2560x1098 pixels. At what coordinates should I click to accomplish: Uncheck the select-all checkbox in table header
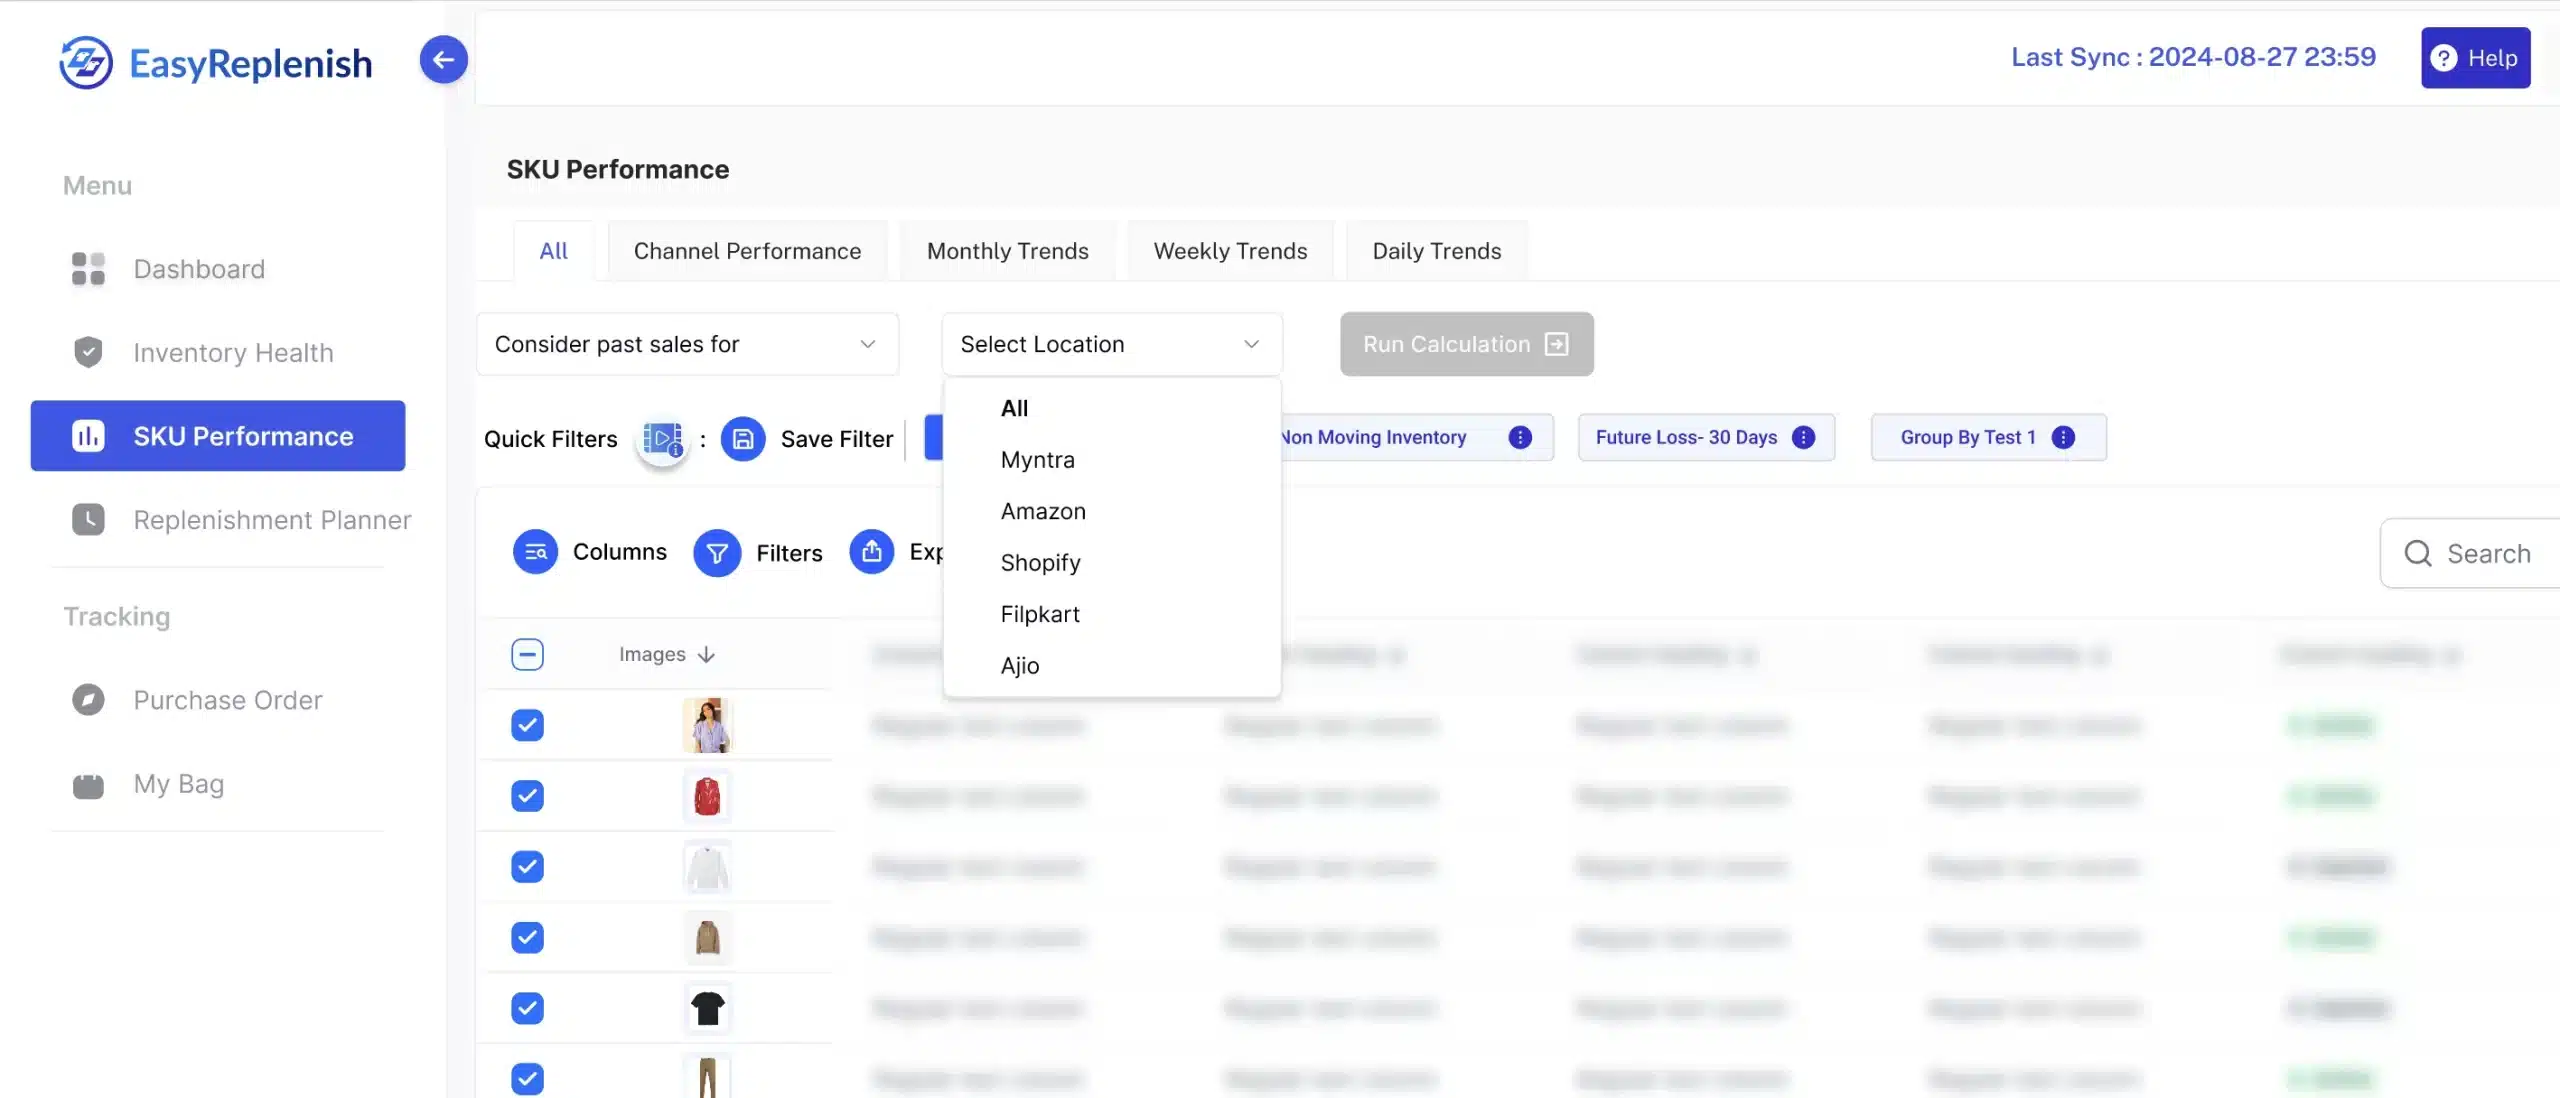[x=527, y=654]
